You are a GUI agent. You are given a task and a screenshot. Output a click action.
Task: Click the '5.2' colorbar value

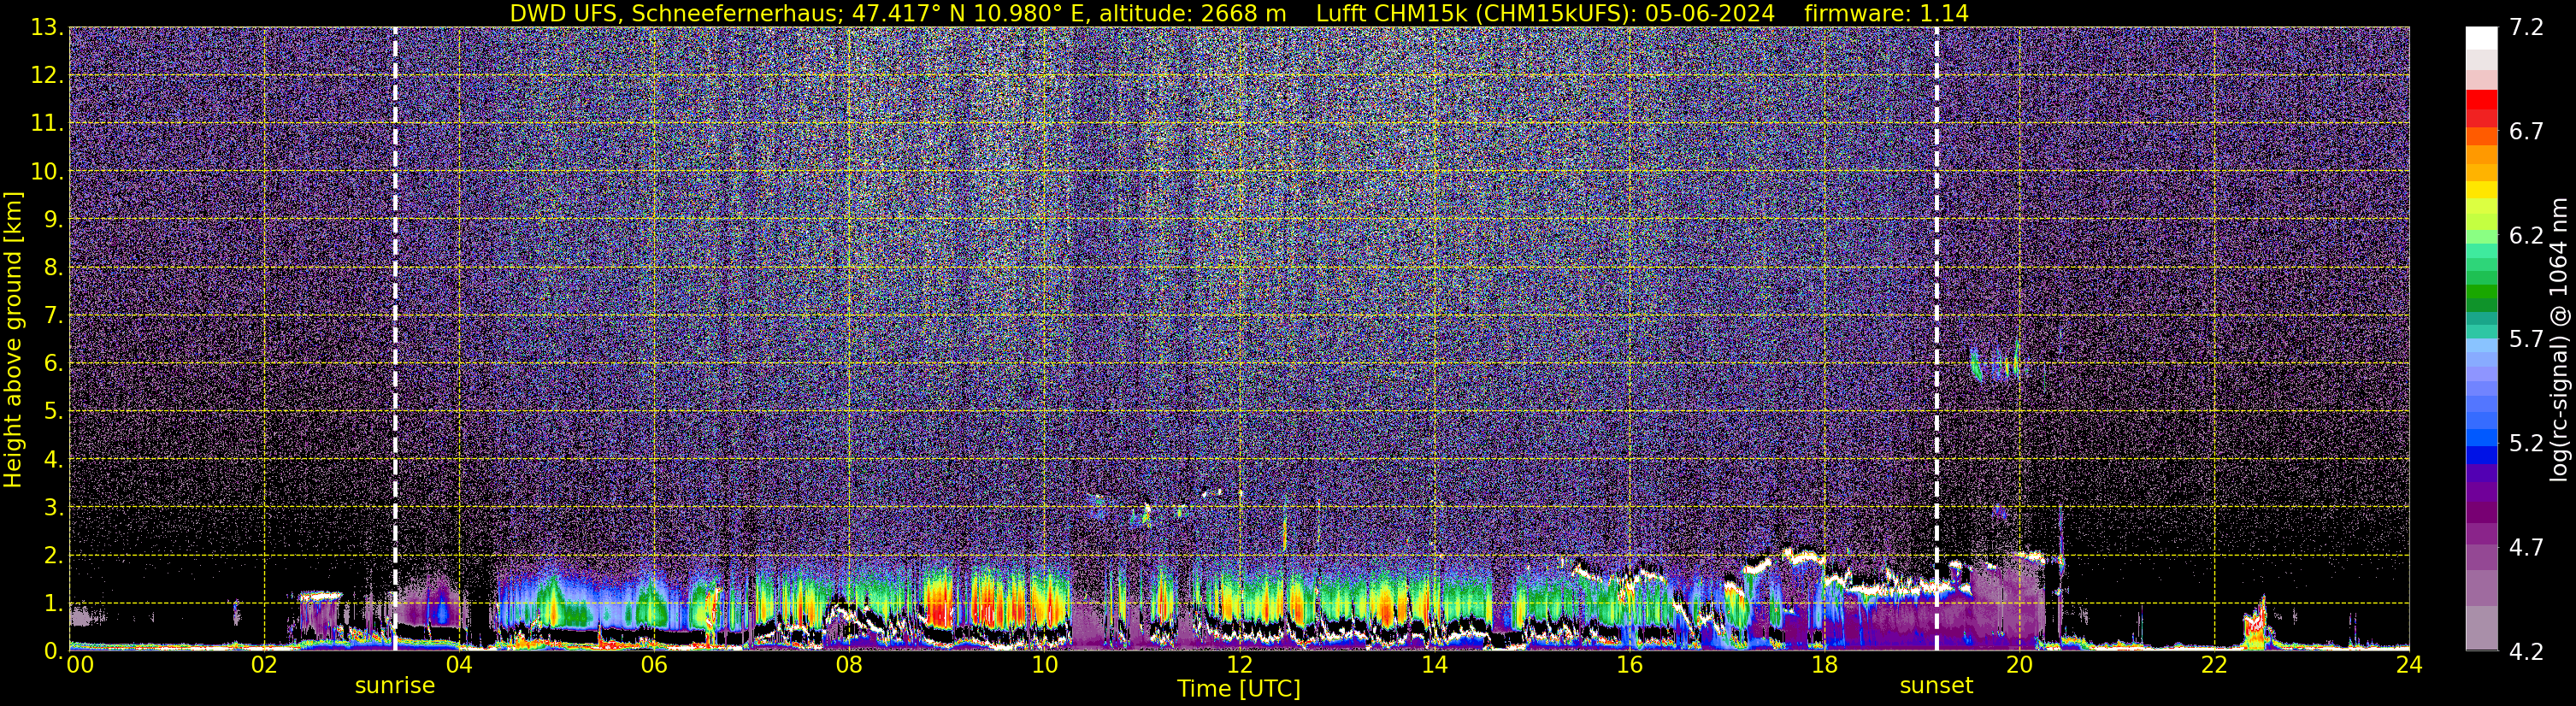(x=2526, y=444)
